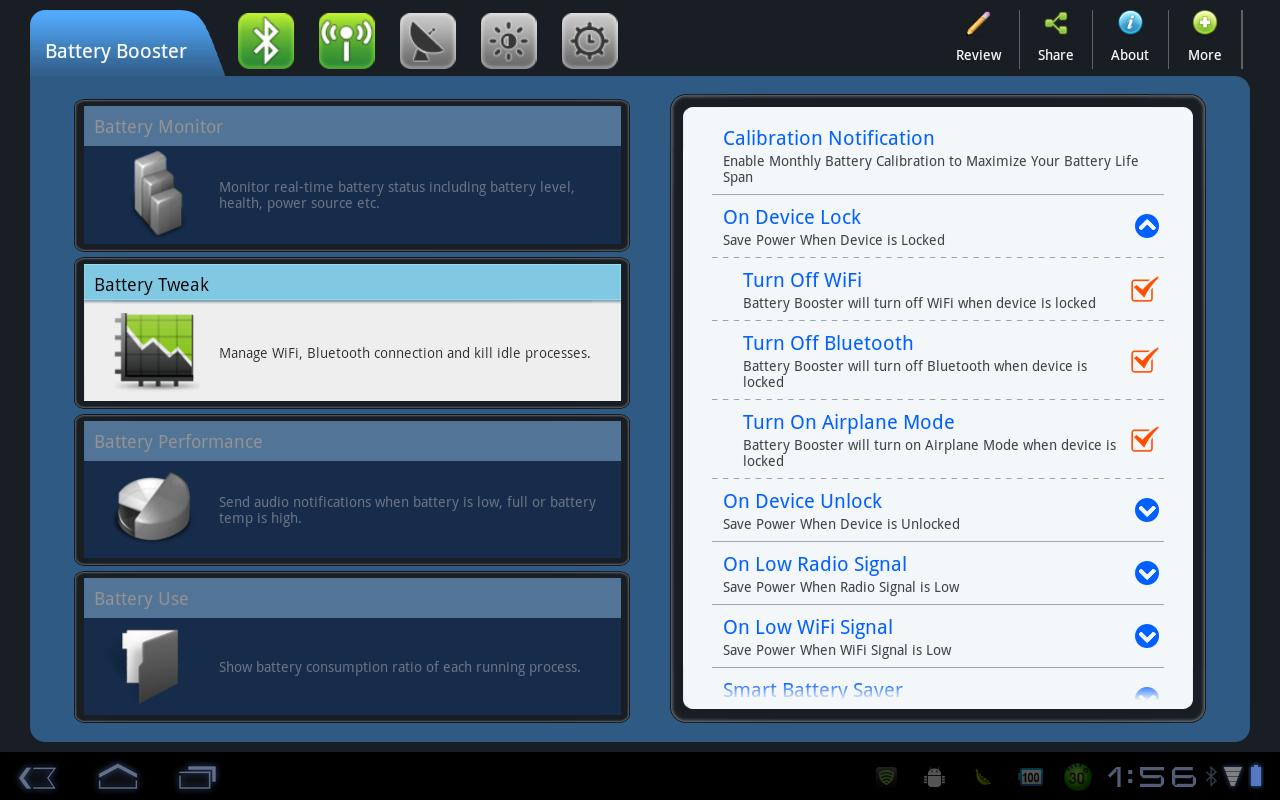
Task: Click 'Manage WiFi, Bluetooth connection' description
Action: tap(405, 353)
